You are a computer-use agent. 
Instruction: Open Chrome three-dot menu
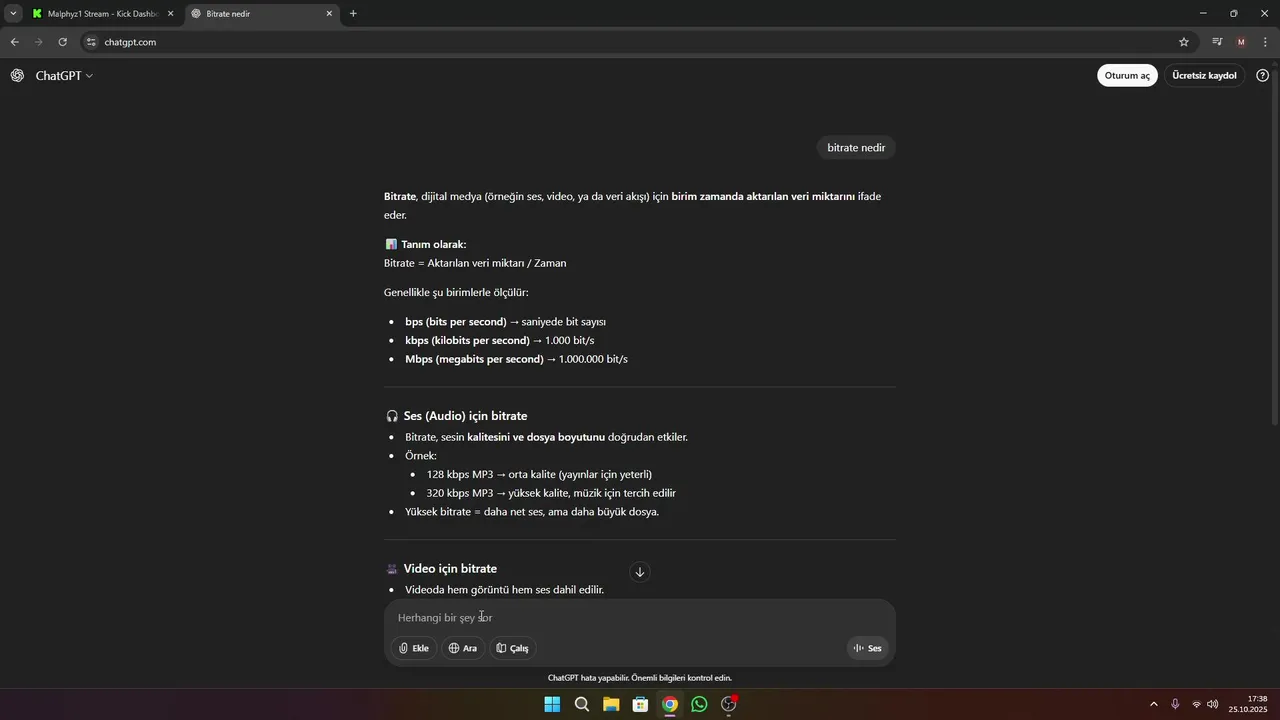[1265, 42]
